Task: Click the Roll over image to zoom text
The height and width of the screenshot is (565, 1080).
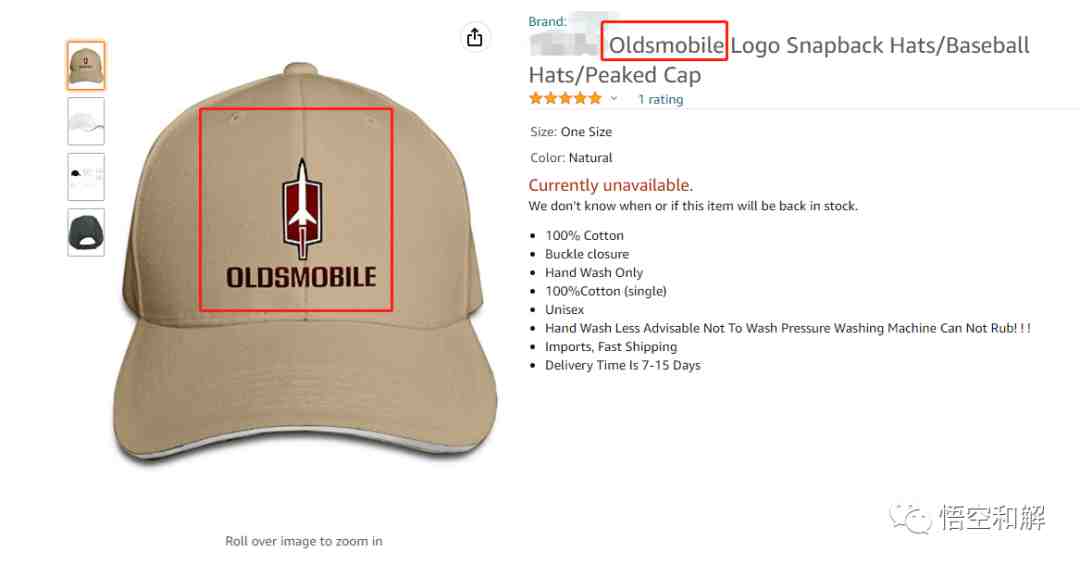Action: click(x=304, y=541)
